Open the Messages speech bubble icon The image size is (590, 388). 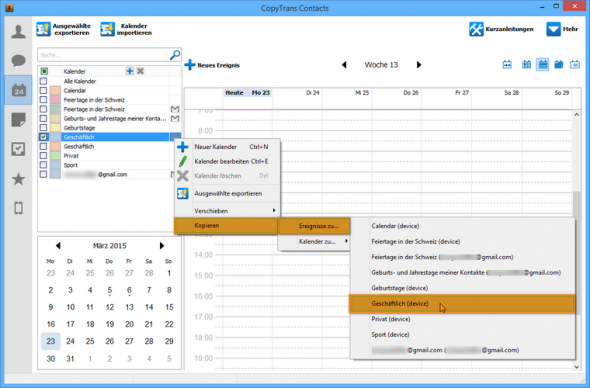(x=18, y=61)
